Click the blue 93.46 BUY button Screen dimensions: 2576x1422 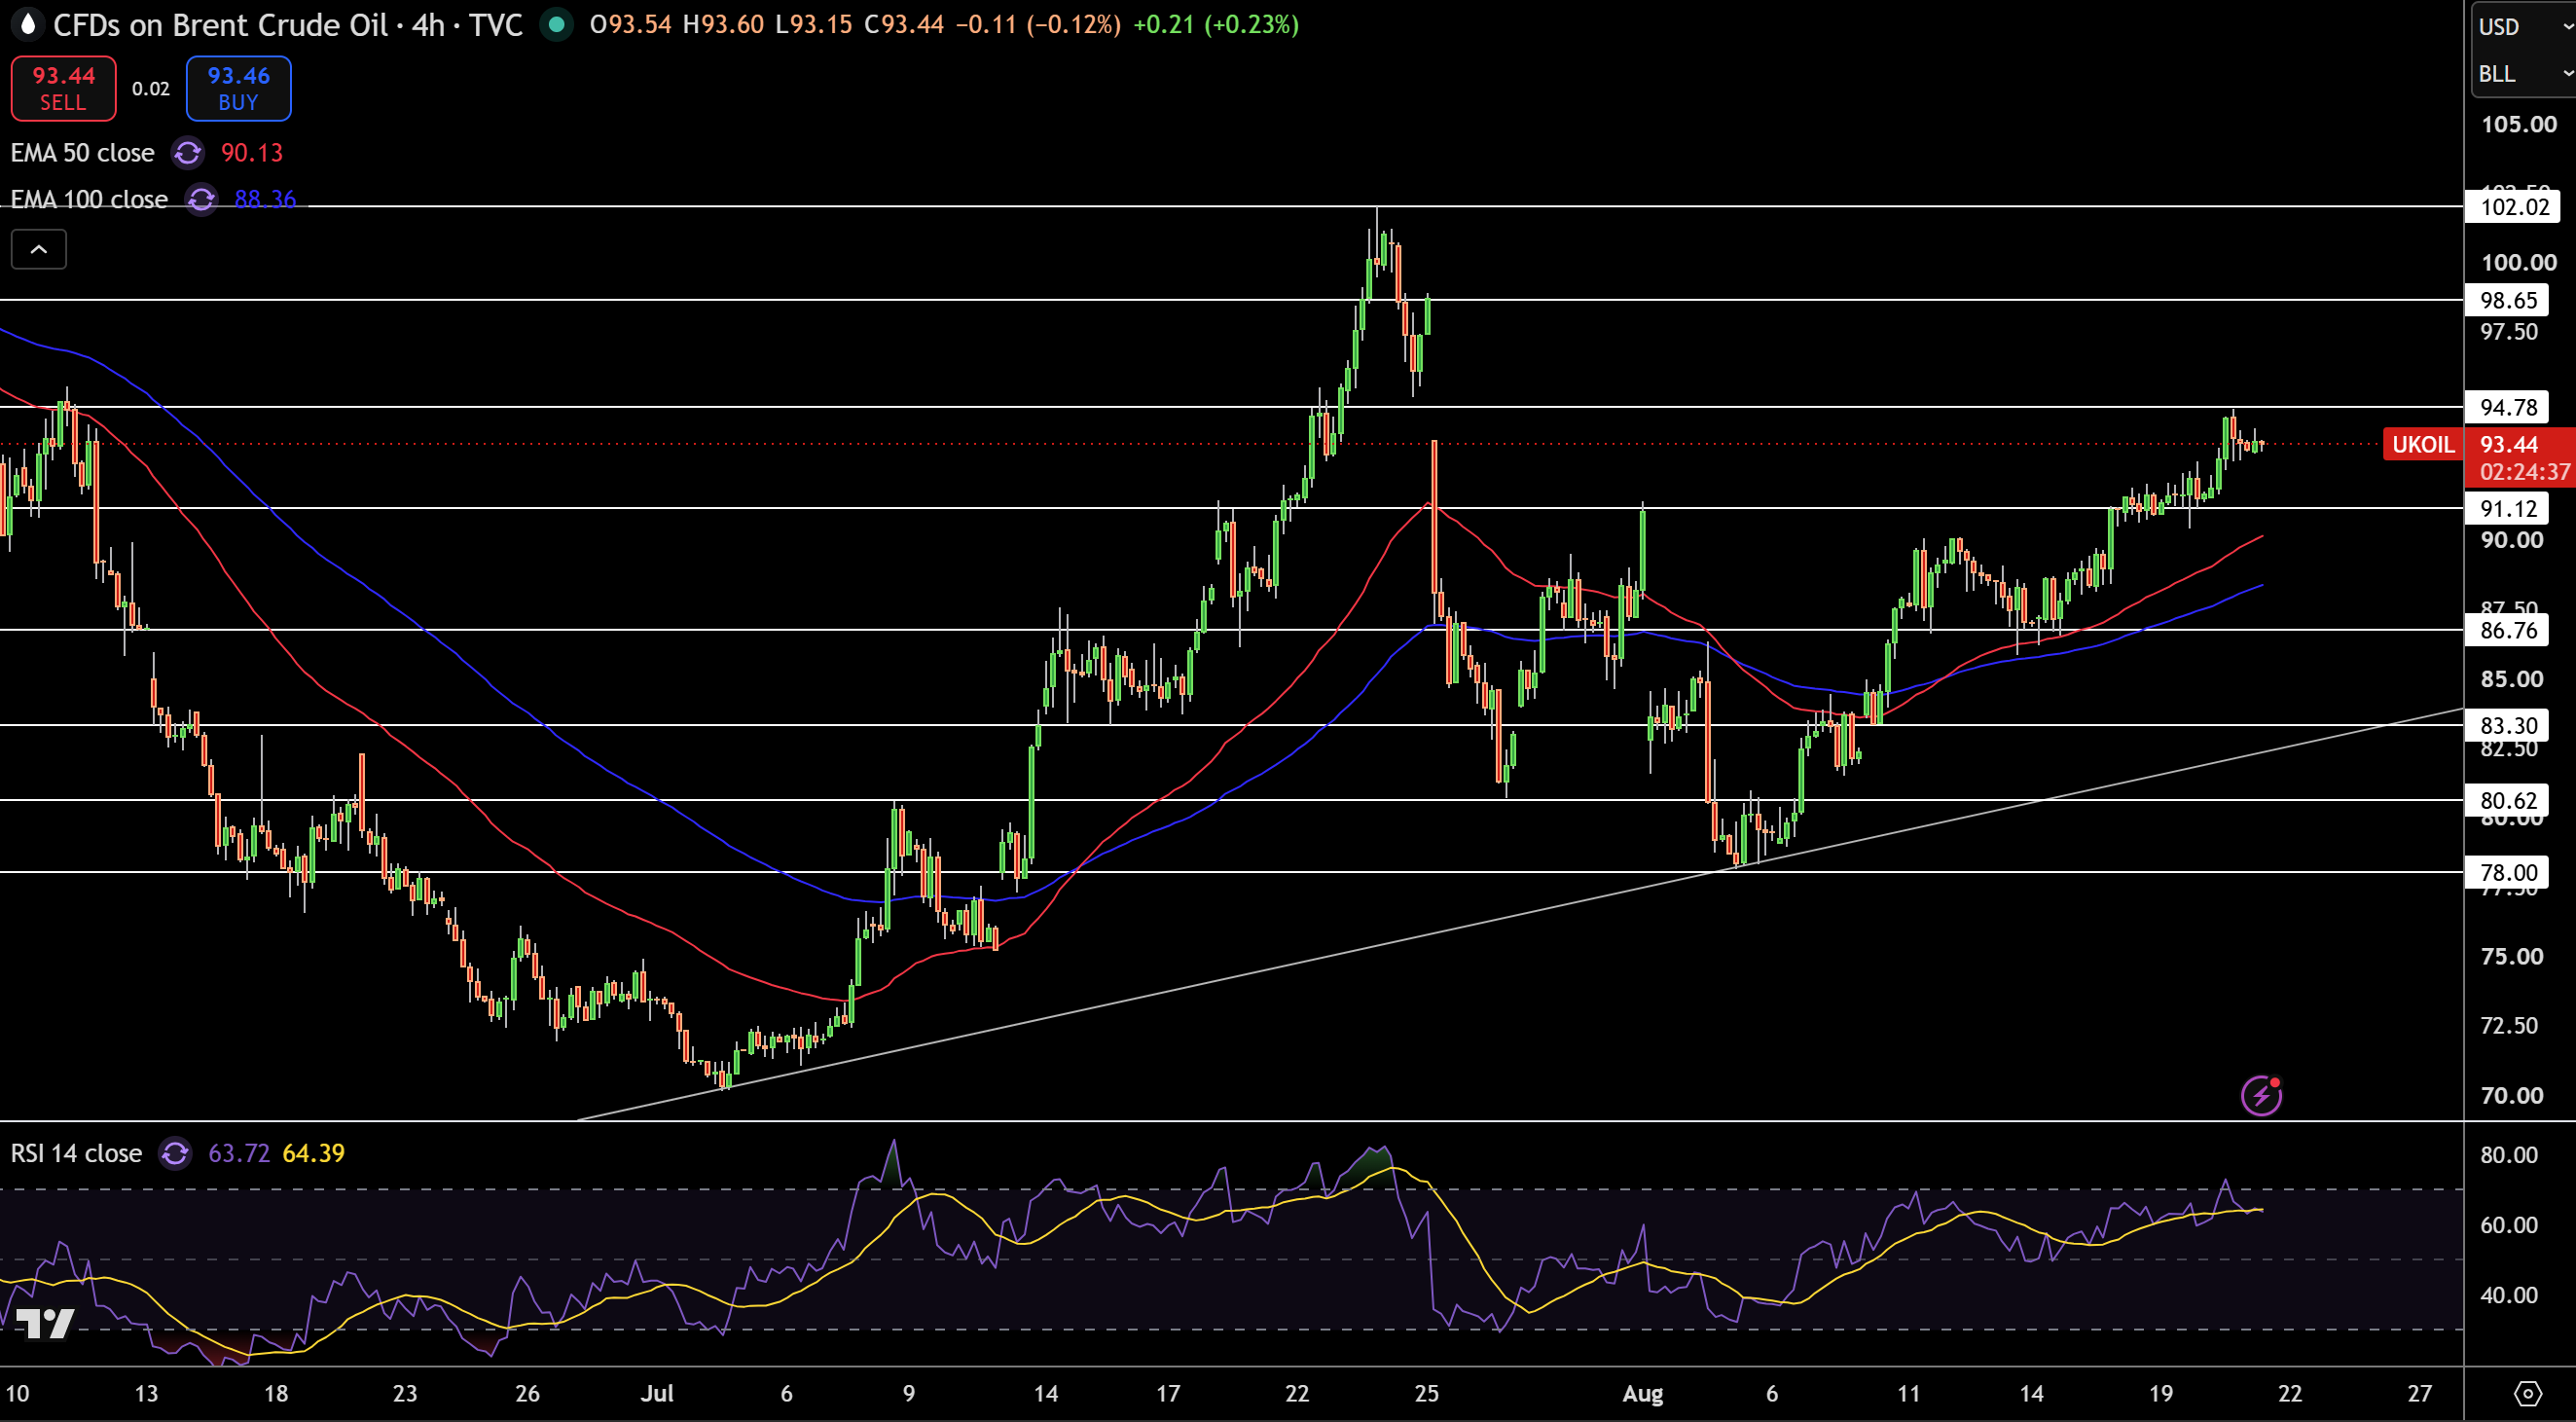[x=238, y=88]
